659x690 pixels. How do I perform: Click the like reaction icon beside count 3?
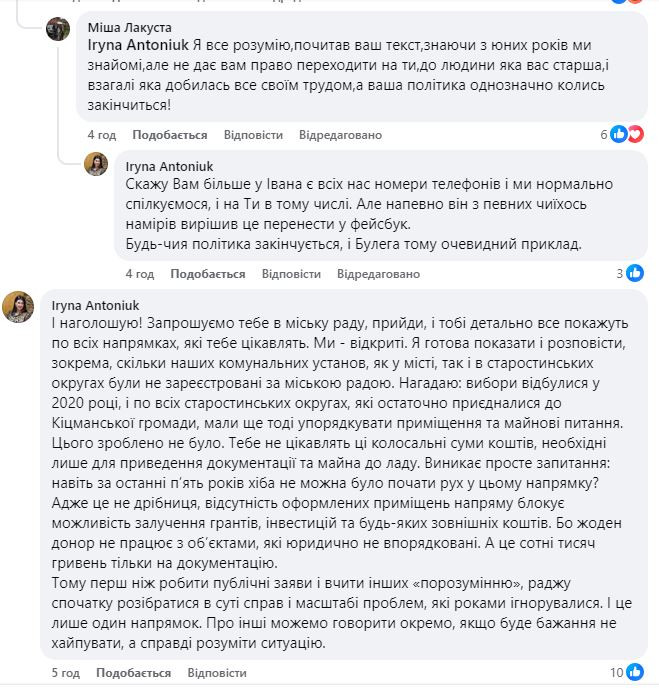pyautogui.click(x=636, y=273)
